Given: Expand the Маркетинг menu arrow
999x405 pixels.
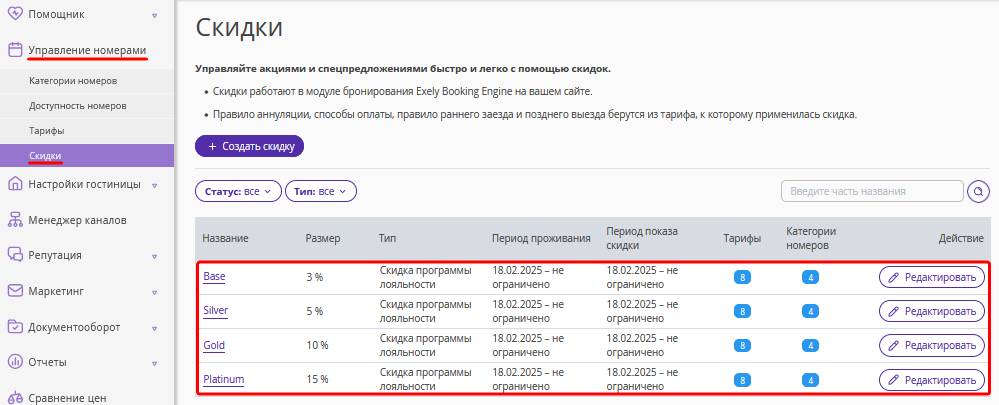Looking at the screenshot, I should point(154,292).
